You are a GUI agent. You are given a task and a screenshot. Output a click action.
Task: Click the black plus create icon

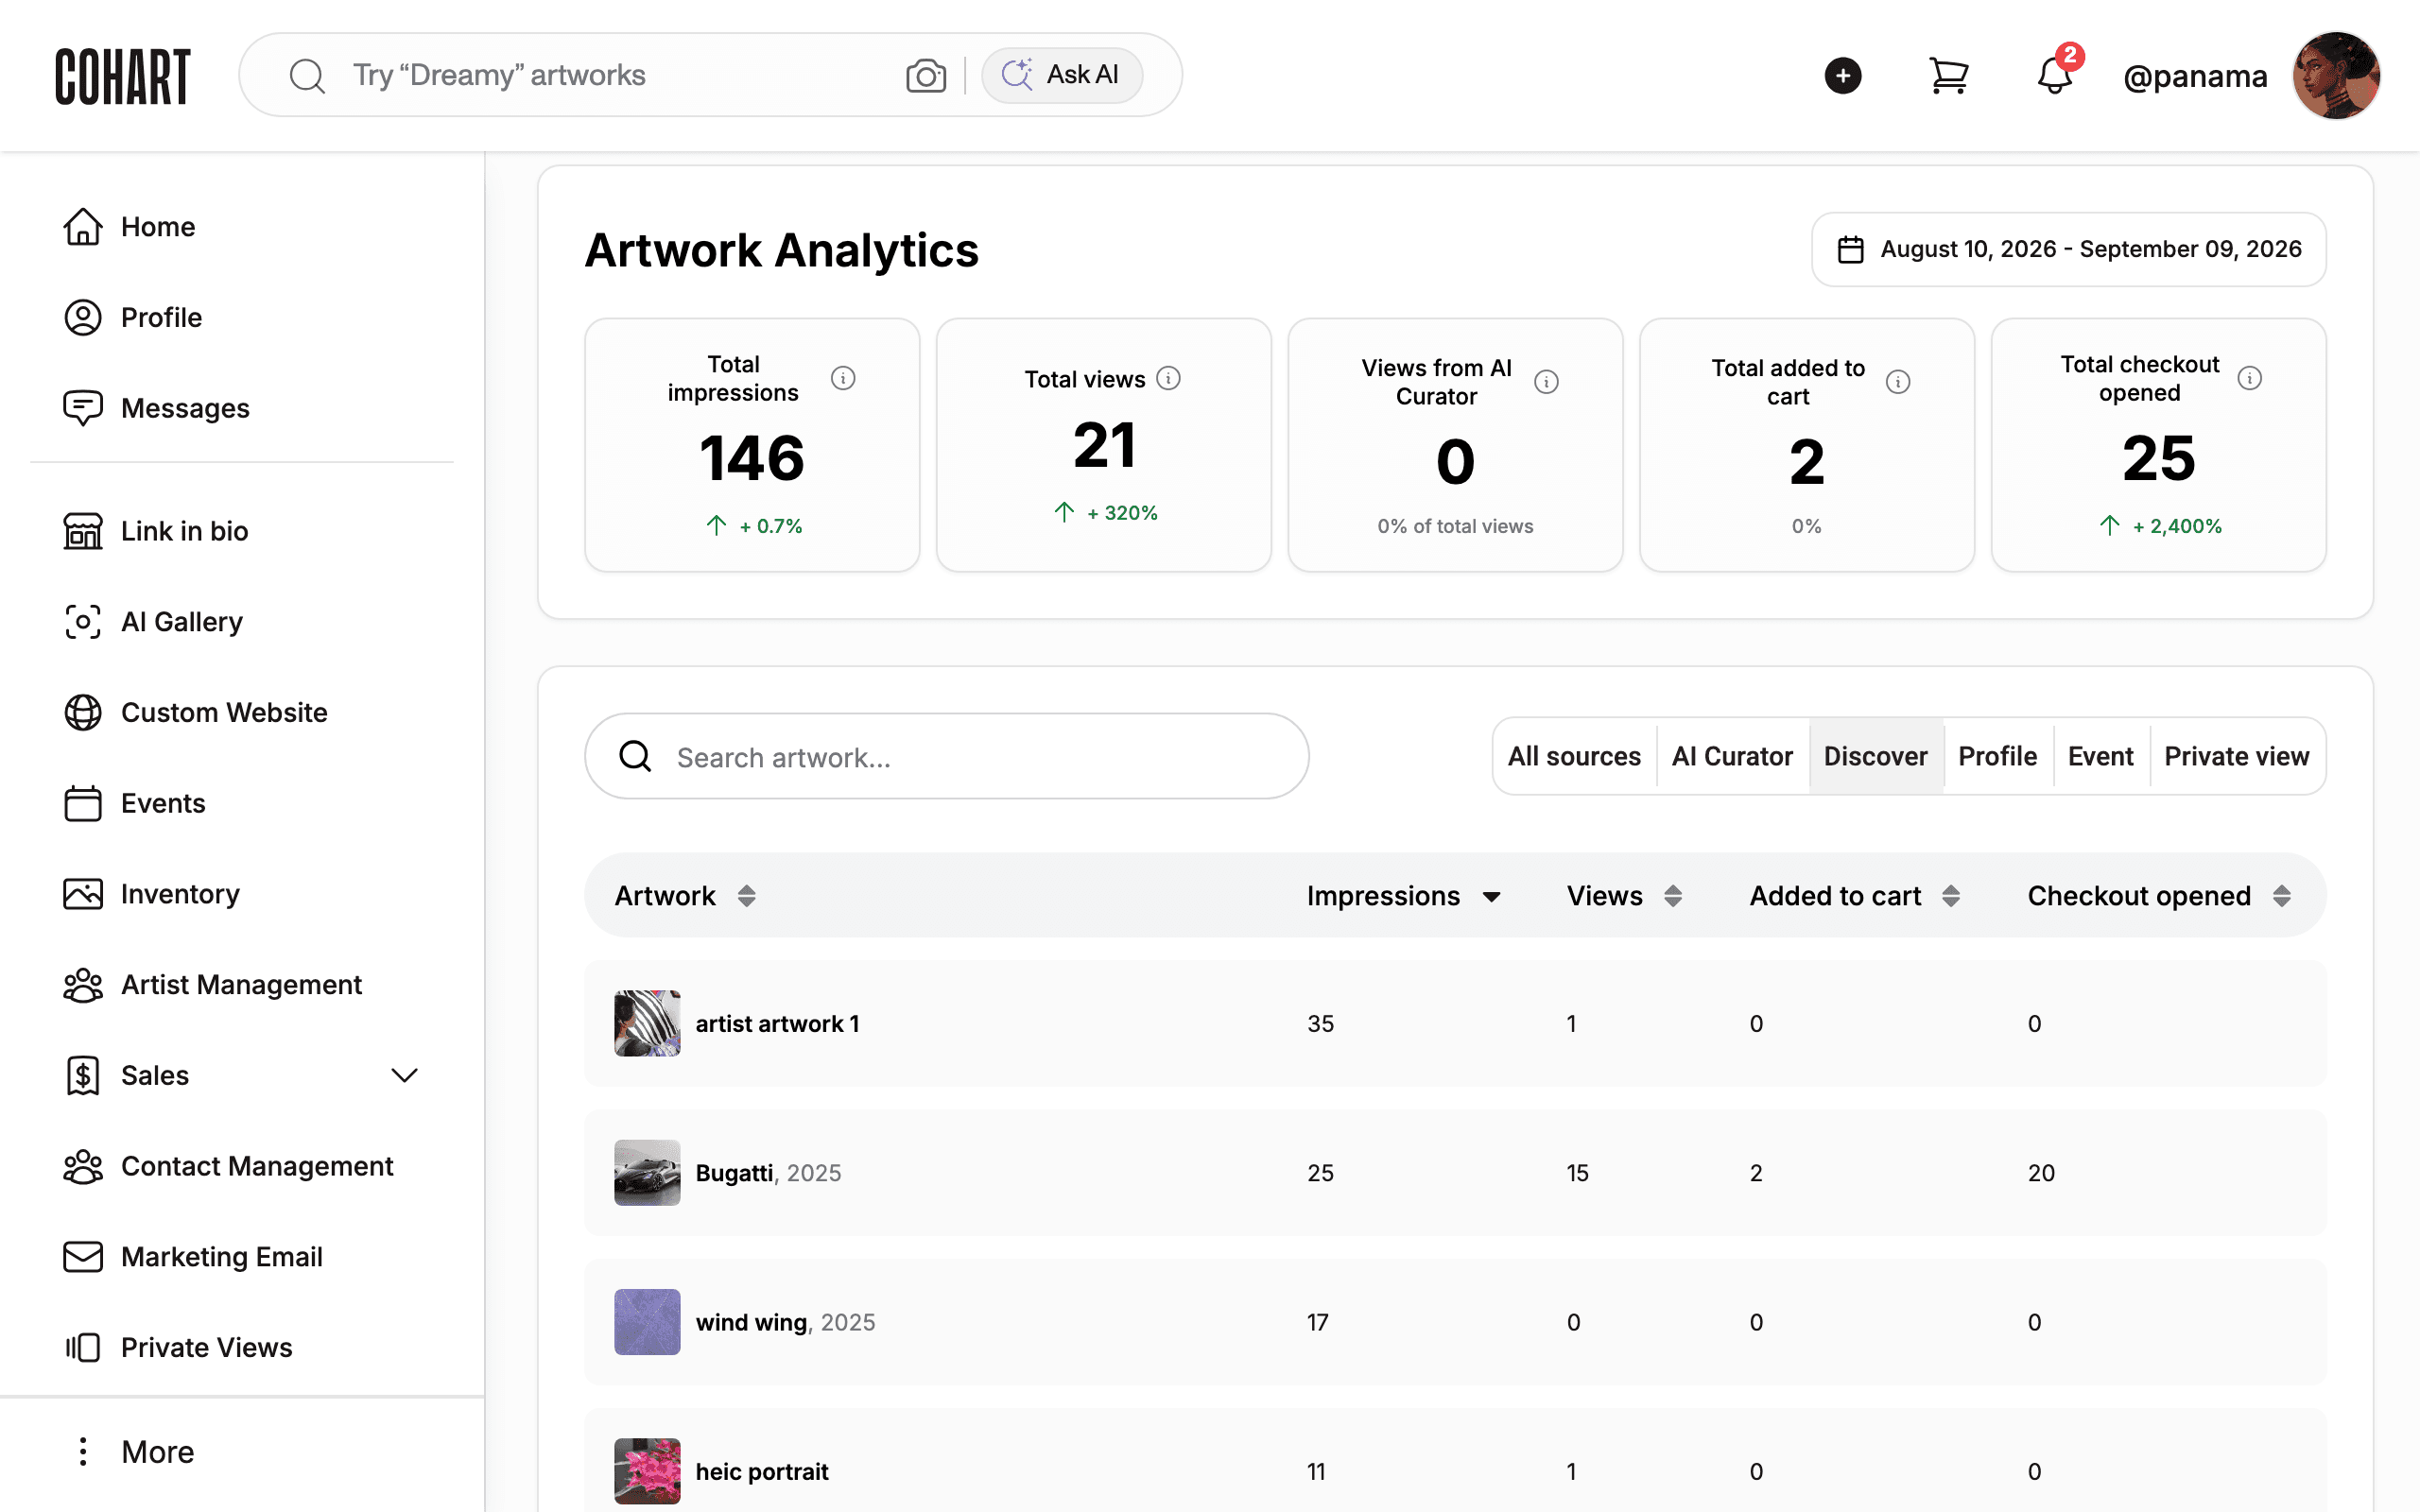tap(1842, 76)
